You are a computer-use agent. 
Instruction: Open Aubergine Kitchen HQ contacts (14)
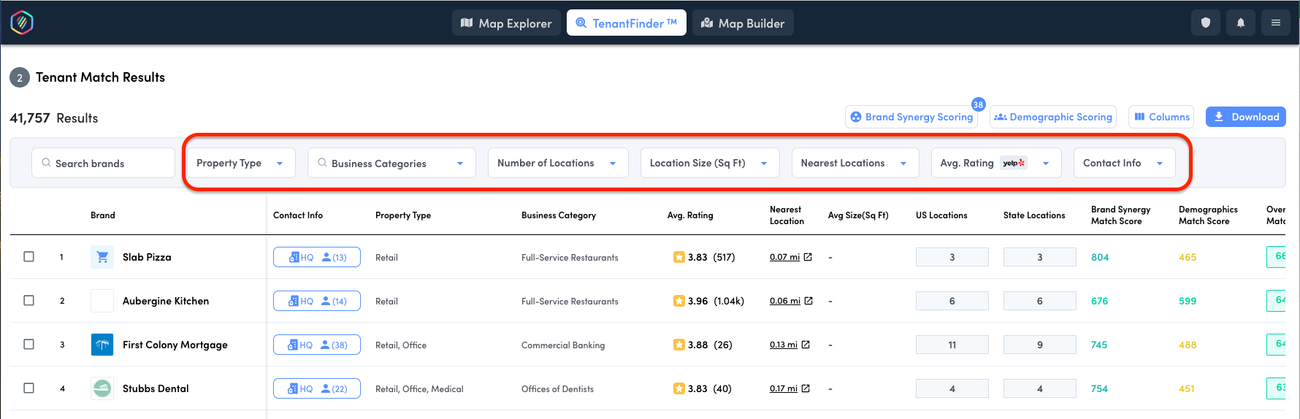click(x=317, y=301)
